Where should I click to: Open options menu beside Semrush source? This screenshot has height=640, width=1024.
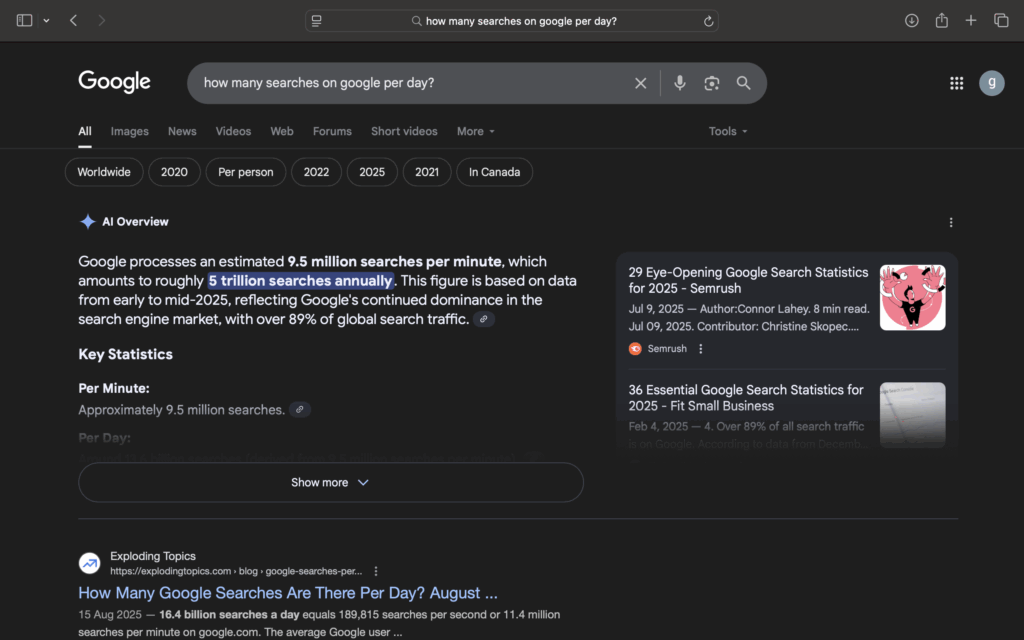pos(701,349)
